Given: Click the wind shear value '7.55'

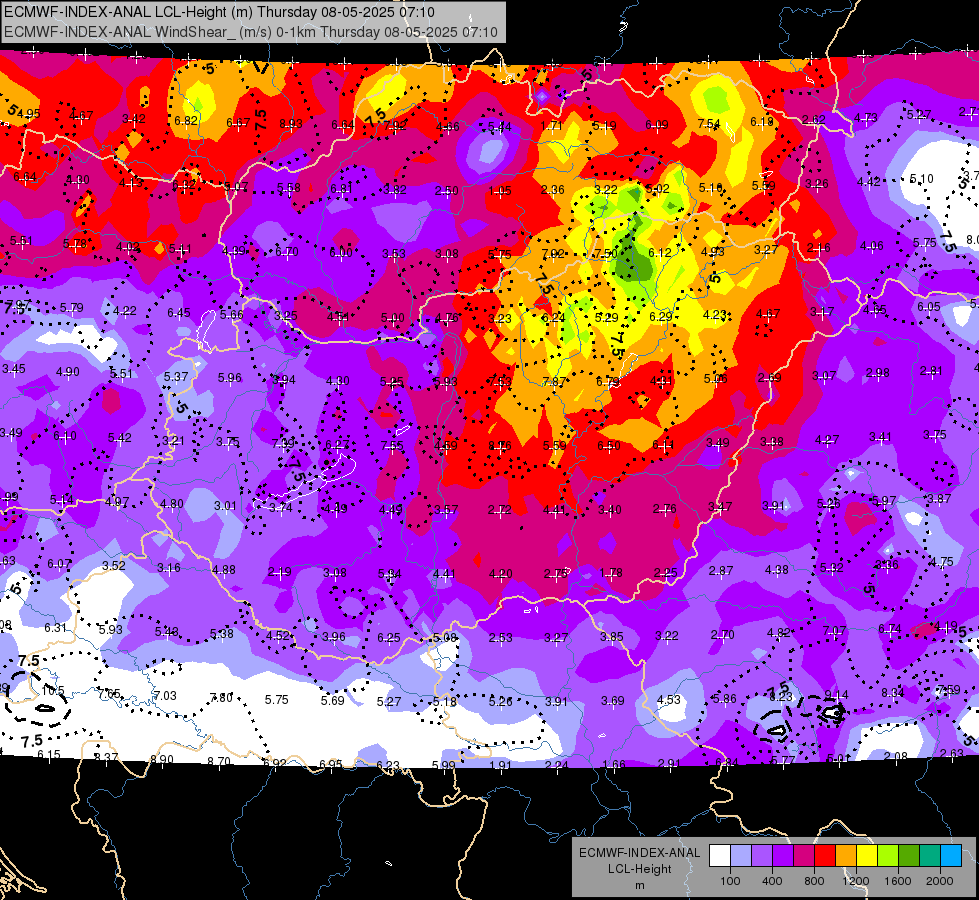Looking at the screenshot, I should click(x=392, y=445).
